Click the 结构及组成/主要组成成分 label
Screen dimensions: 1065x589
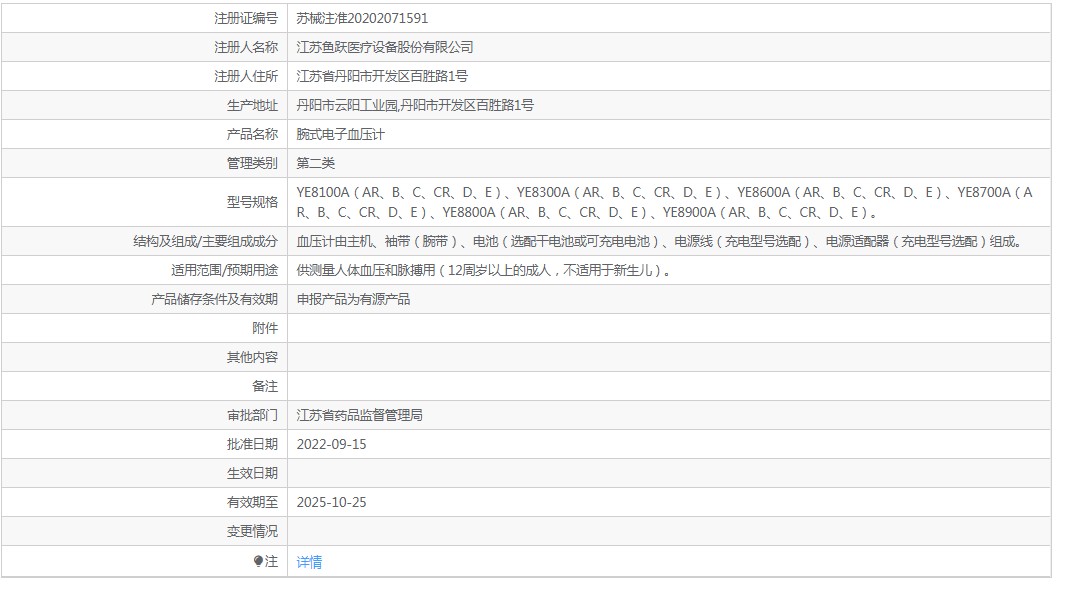click(205, 241)
